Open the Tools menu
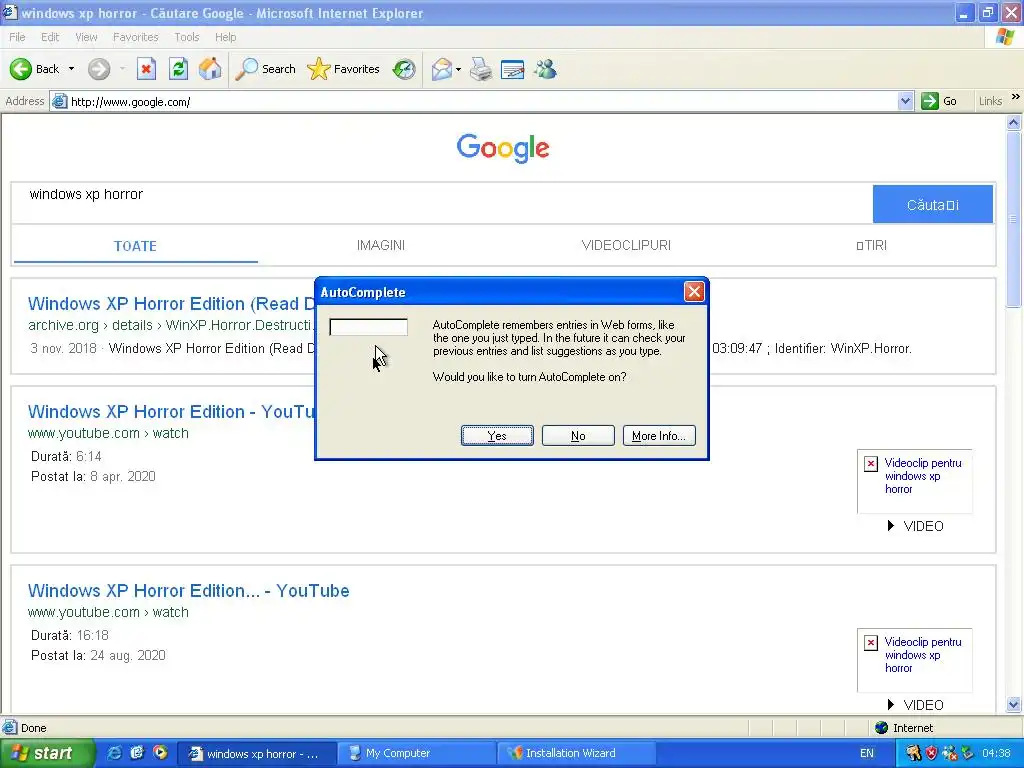Image resolution: width=1024 pixels, height=768 pixels. (x=186, y=37)
